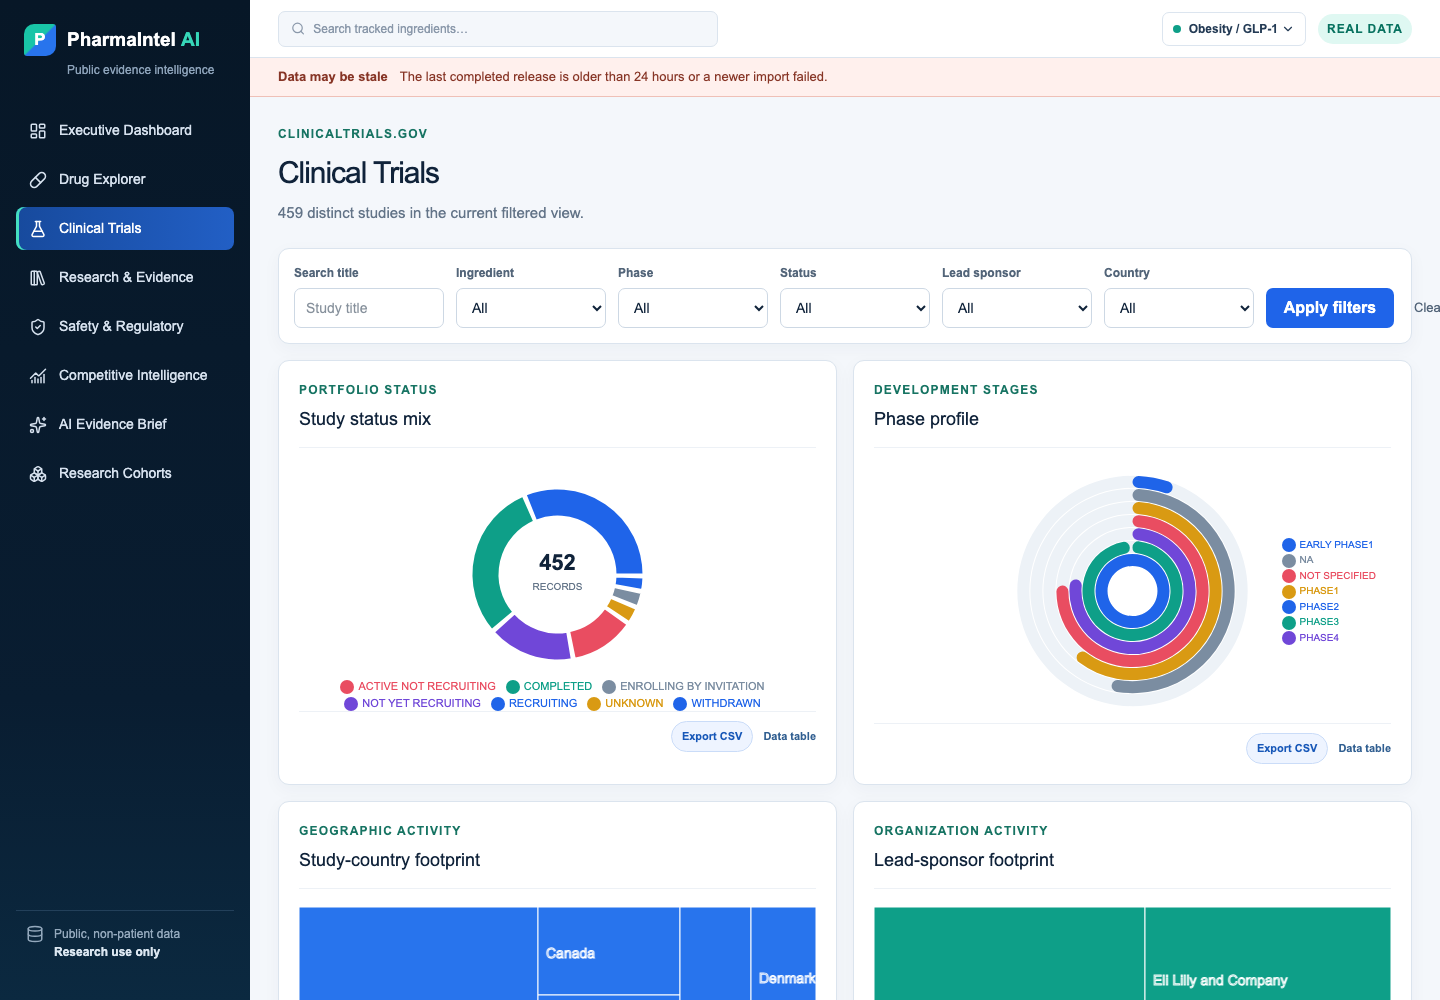Click the Drug Explorer pill icon
The width and height of the screenshot is (1440, 1000).
point(38,180)
